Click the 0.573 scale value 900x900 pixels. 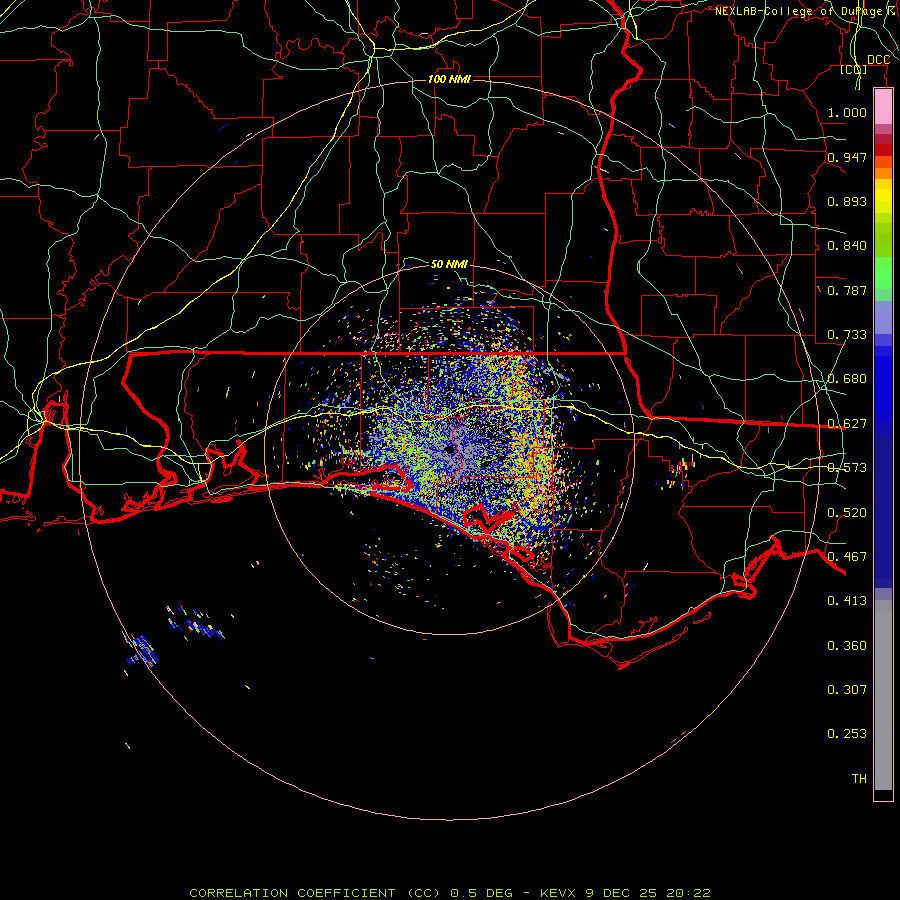pyautogui.click(x=847, y=467)
